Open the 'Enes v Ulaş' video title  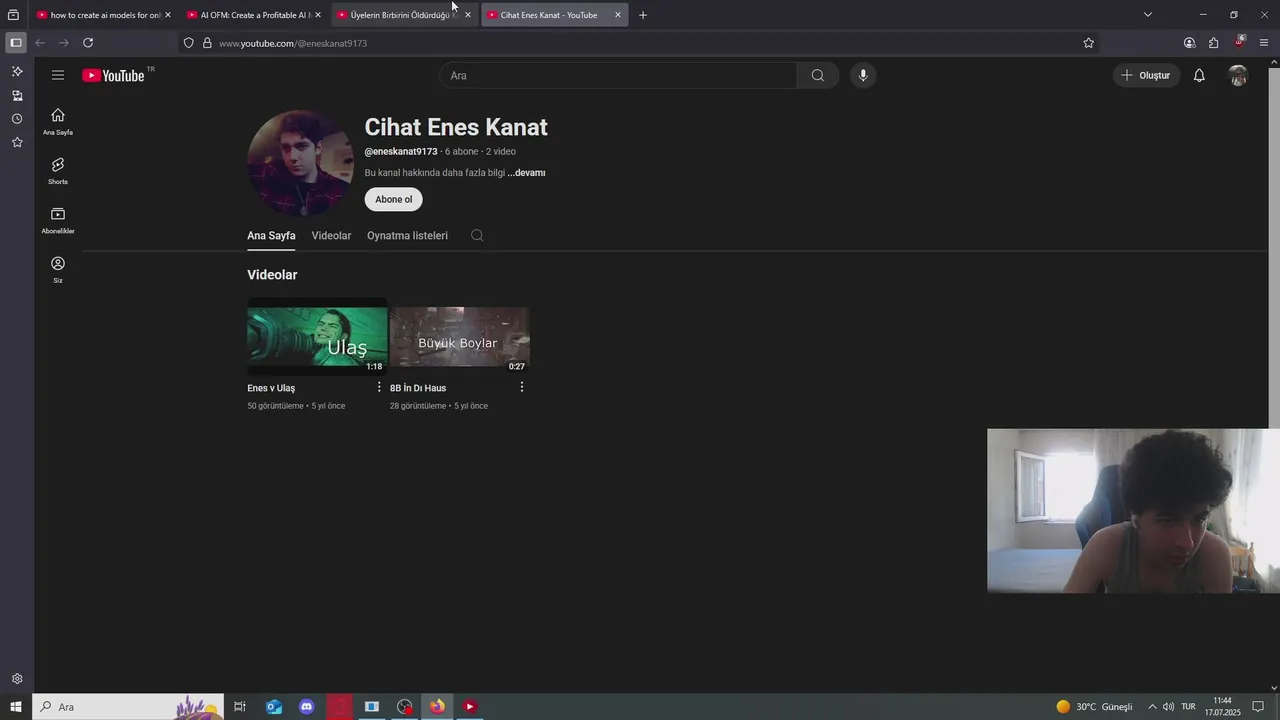[271, 388]
